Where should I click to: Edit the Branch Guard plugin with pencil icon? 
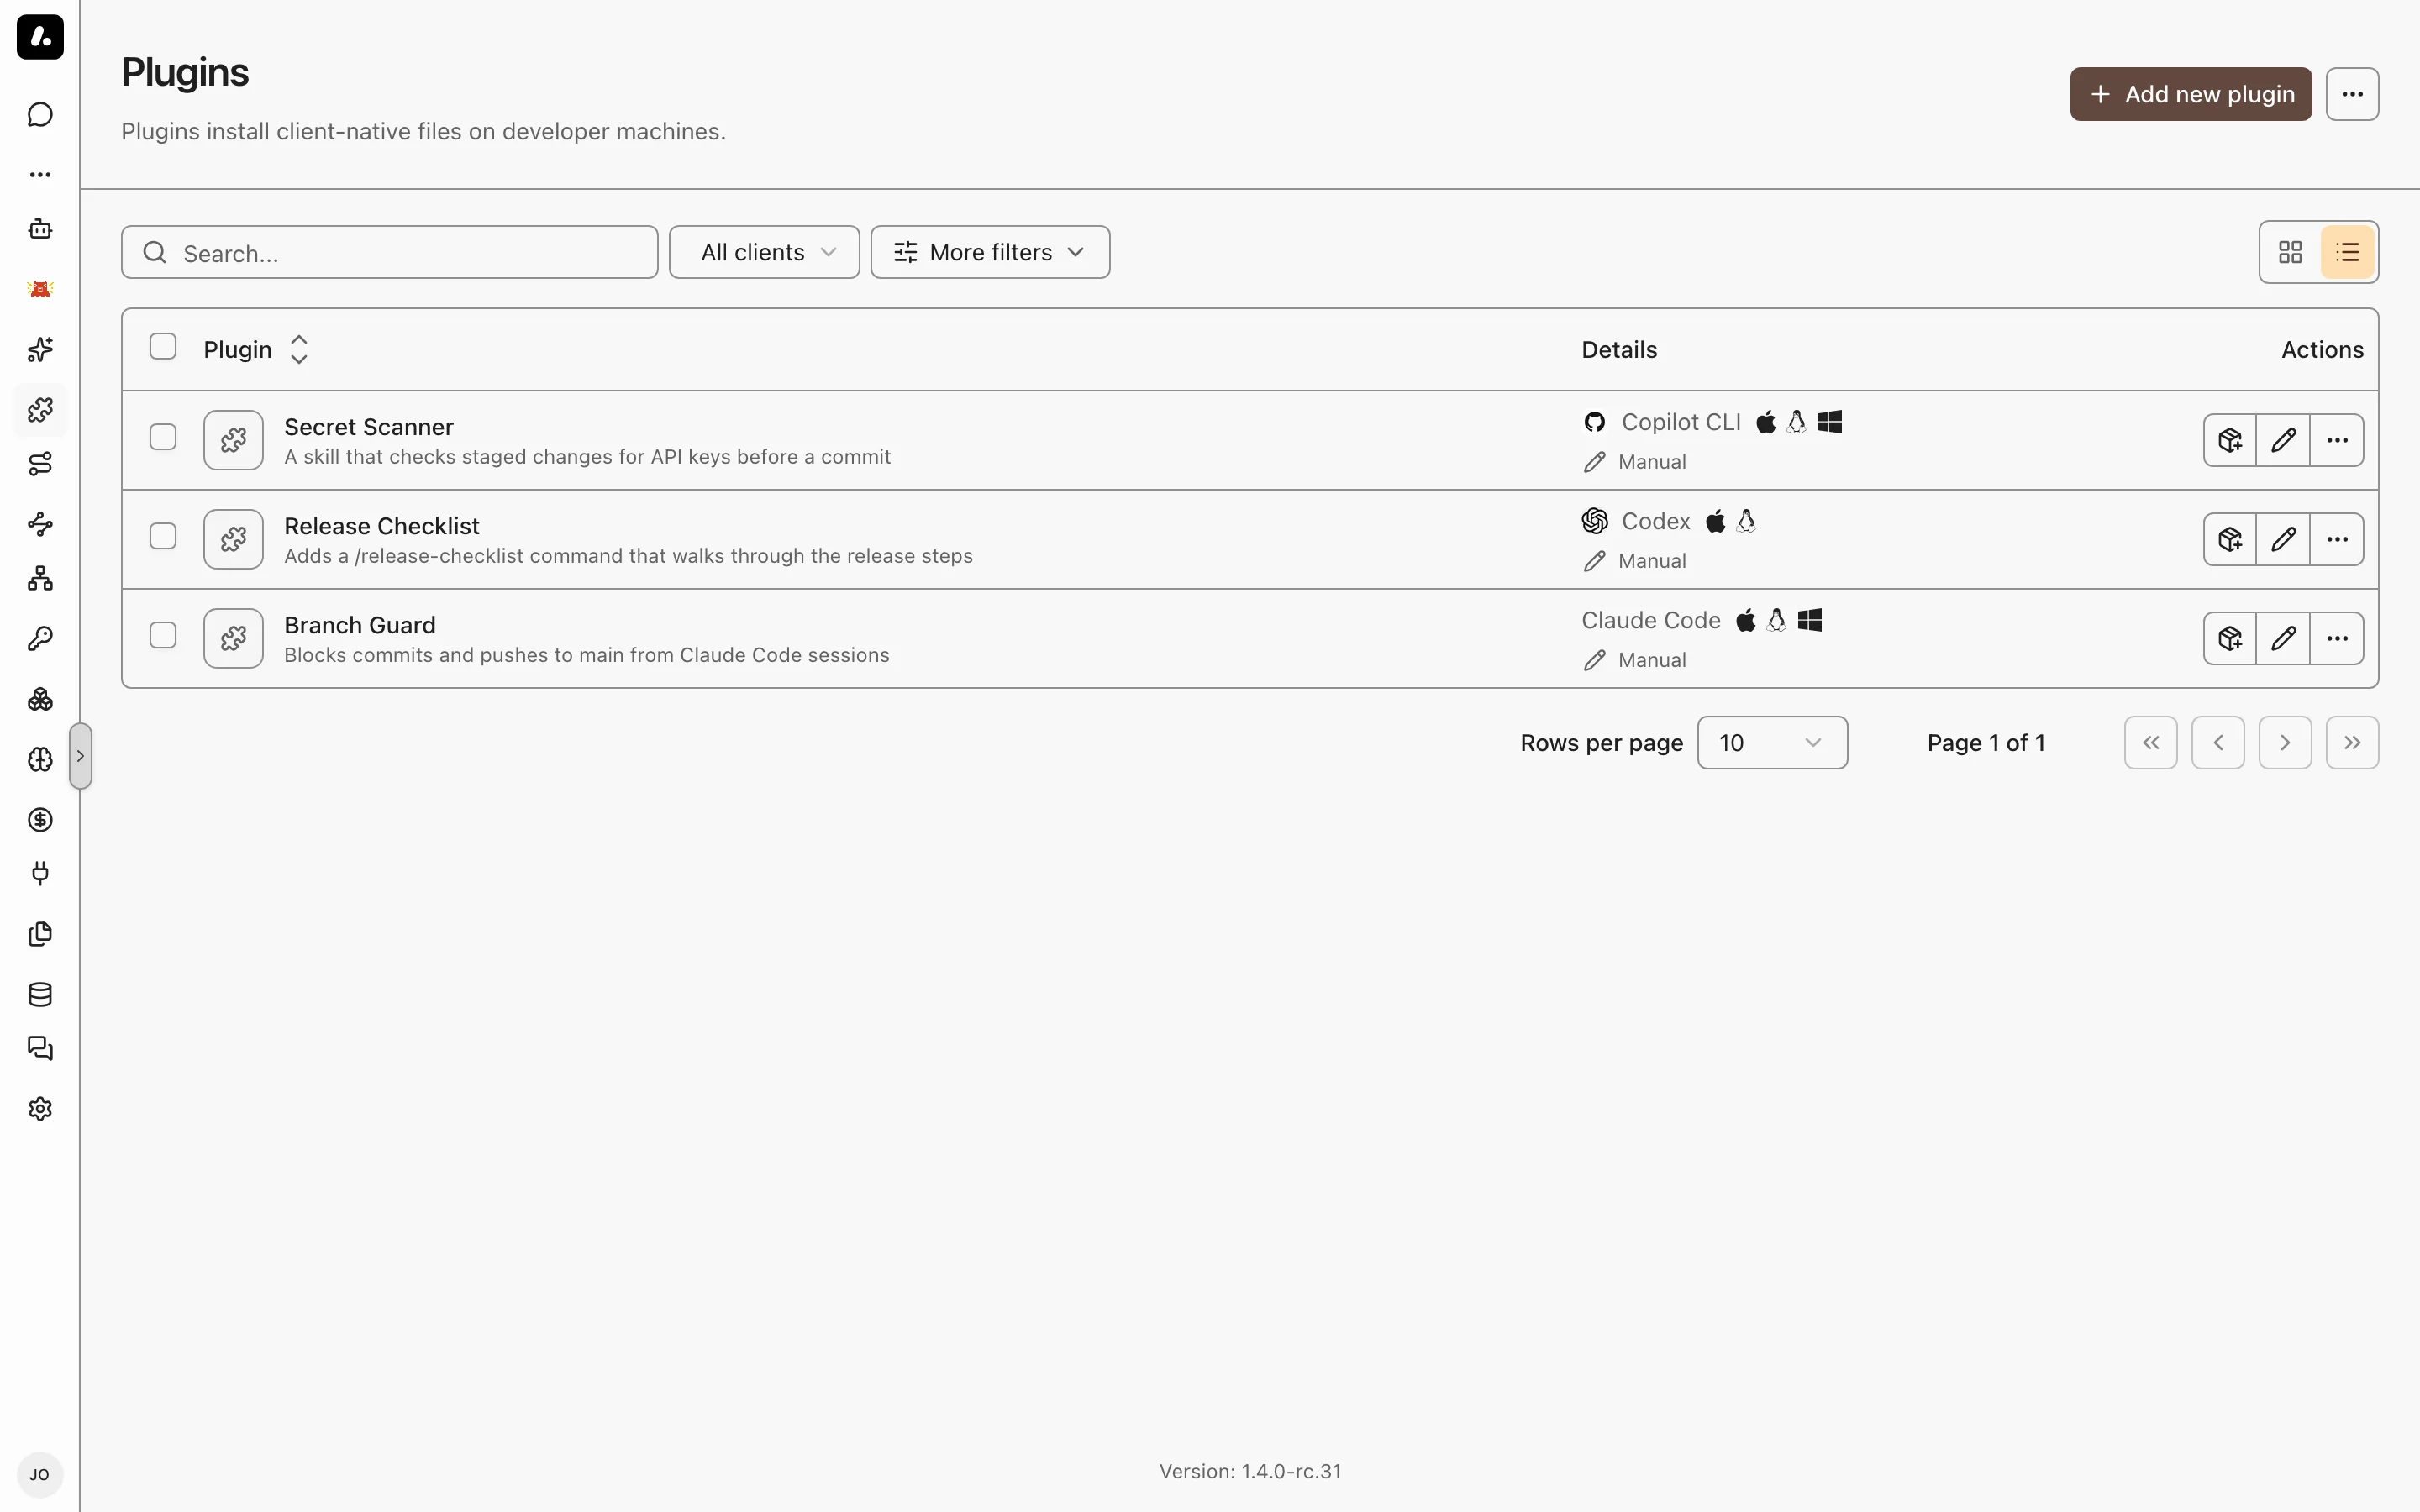[x=2283, y=638]
